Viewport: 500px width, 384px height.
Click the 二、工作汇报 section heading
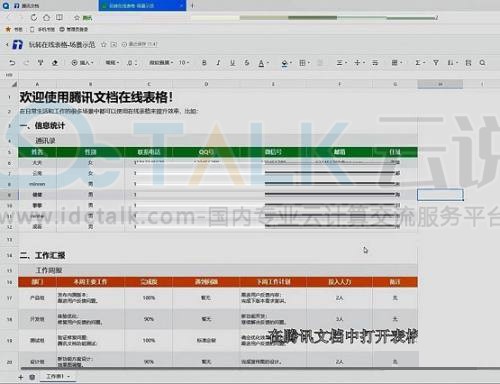point(42,256)
